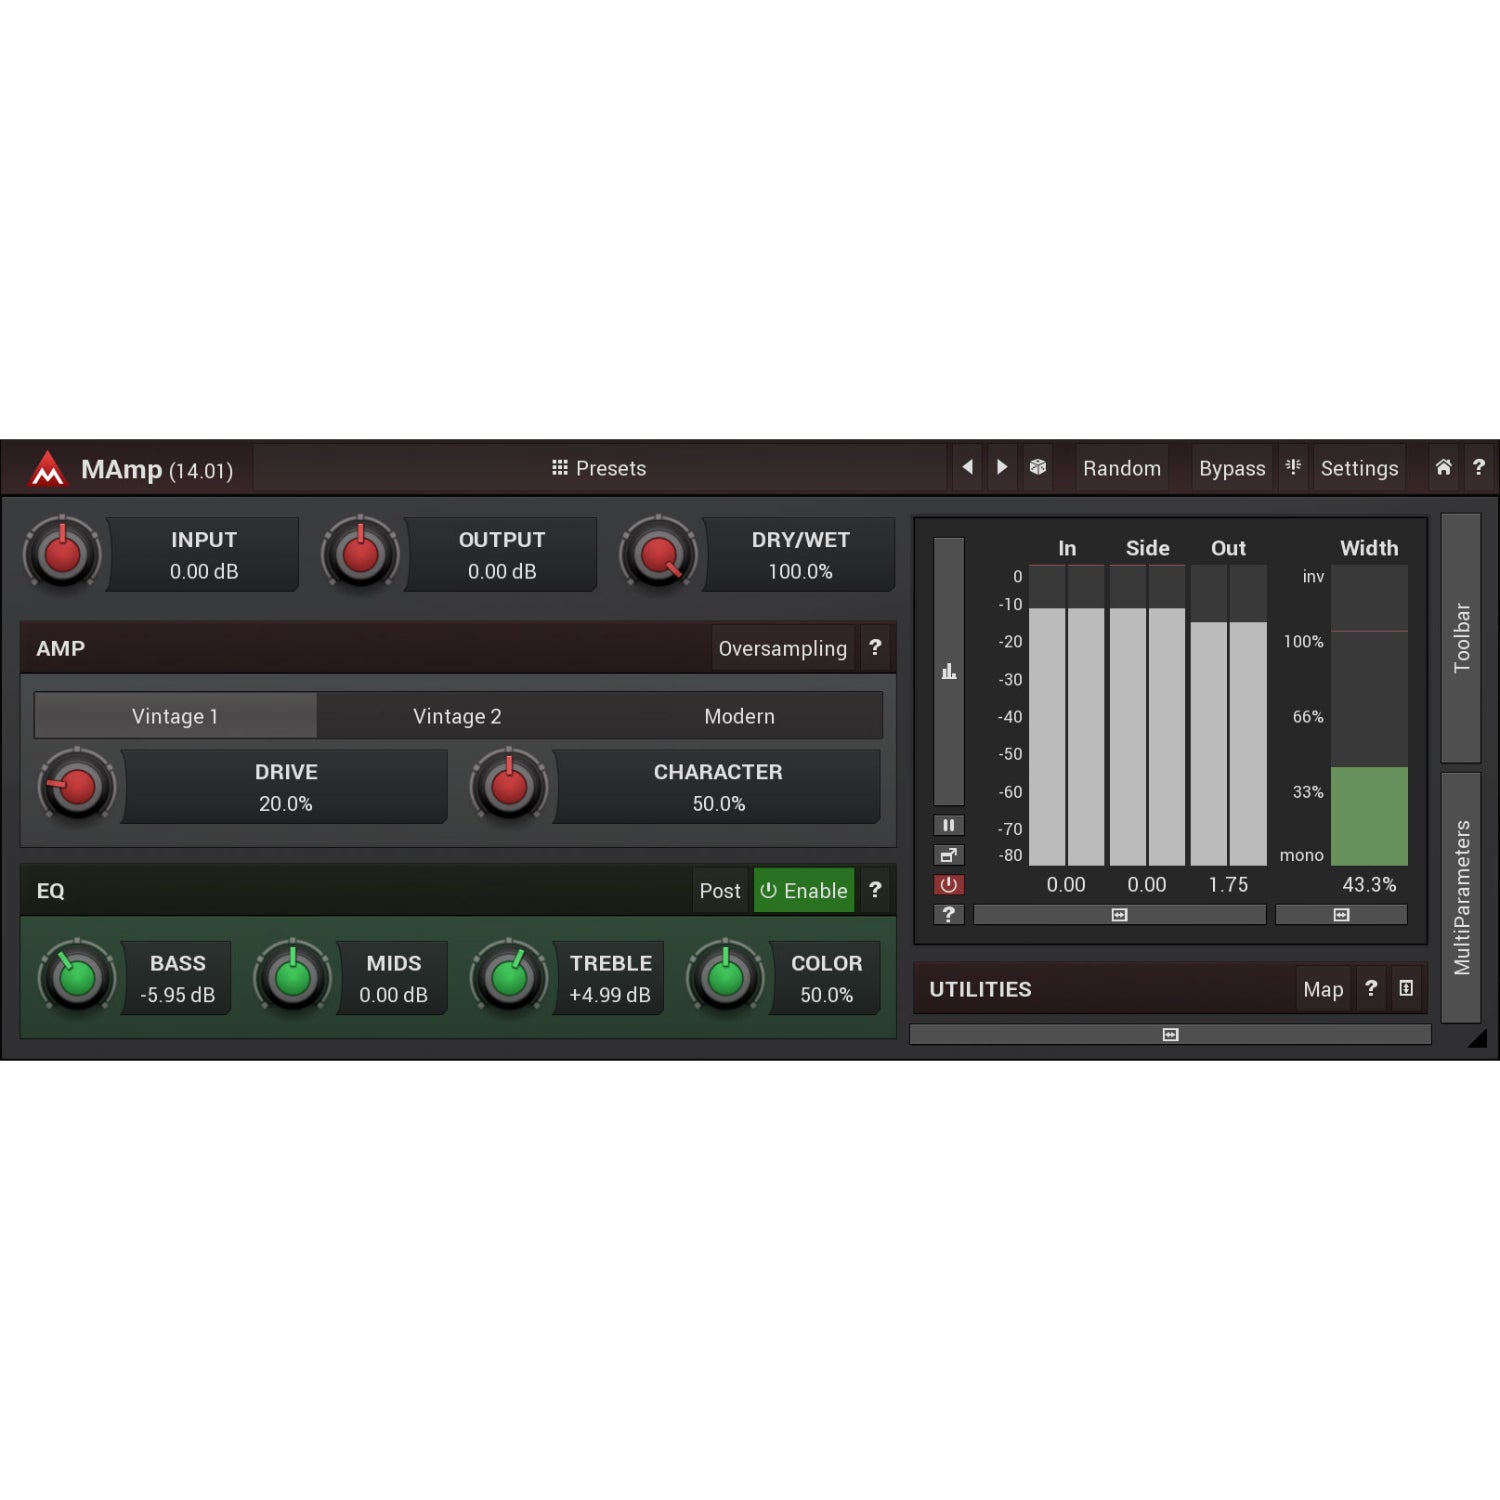This screenshot has width=1500, height=1500.
Task: Click the OUTPUT 0.00 dB value field
Action: (x=502, y=554)
